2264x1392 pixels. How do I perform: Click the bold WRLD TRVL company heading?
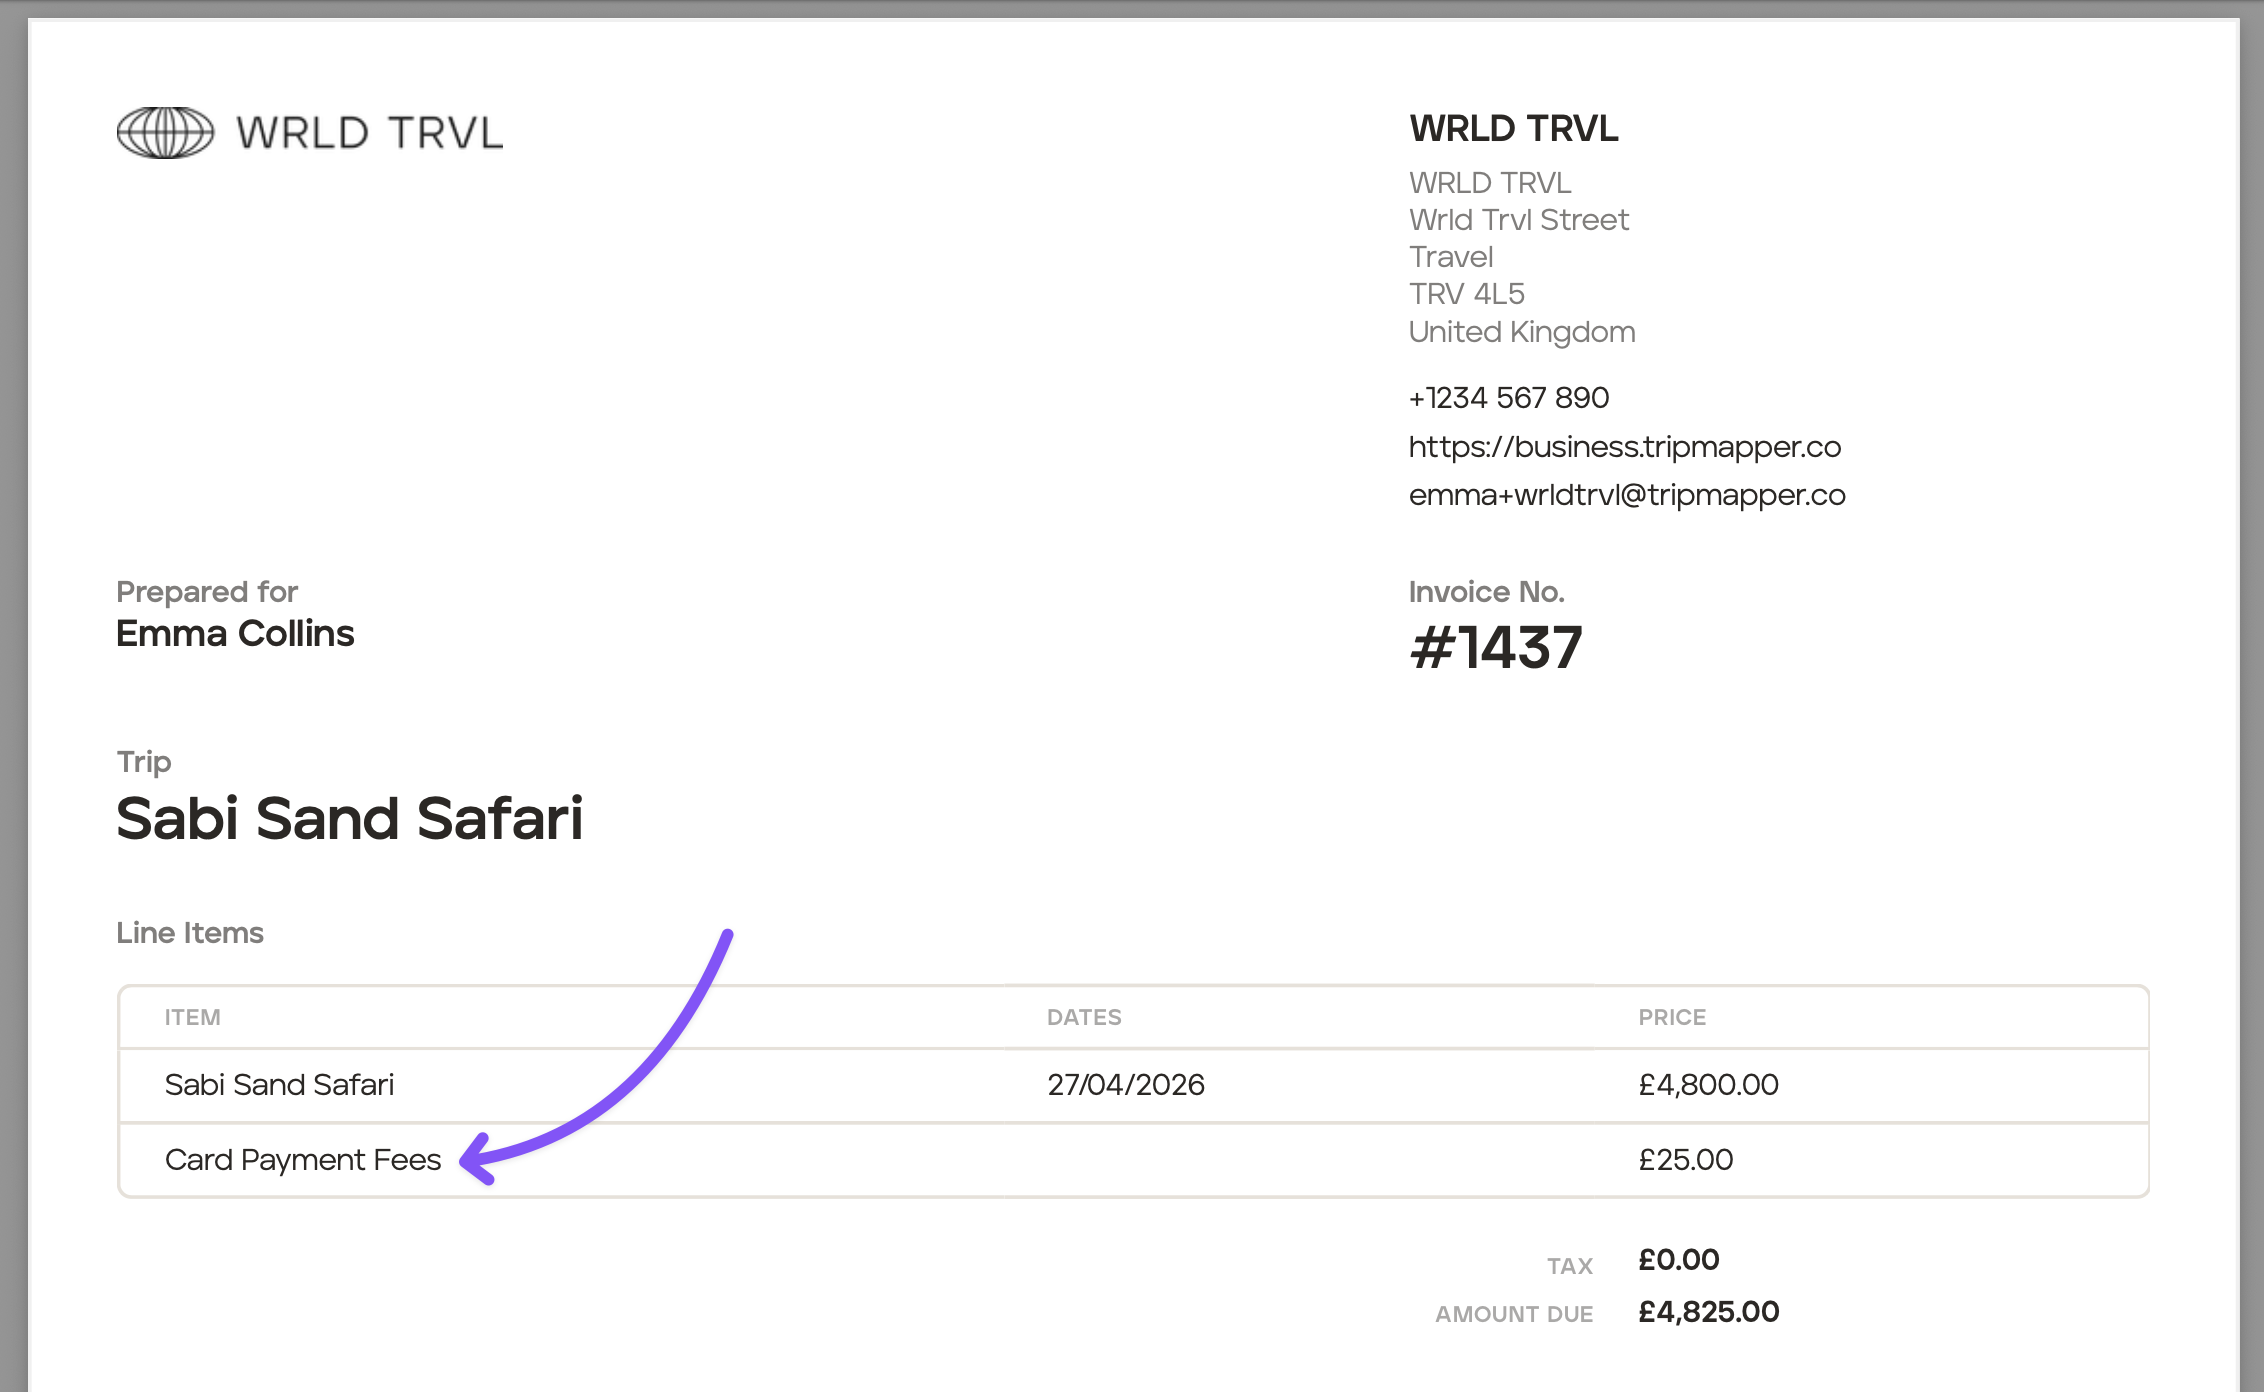point(1513,129)
